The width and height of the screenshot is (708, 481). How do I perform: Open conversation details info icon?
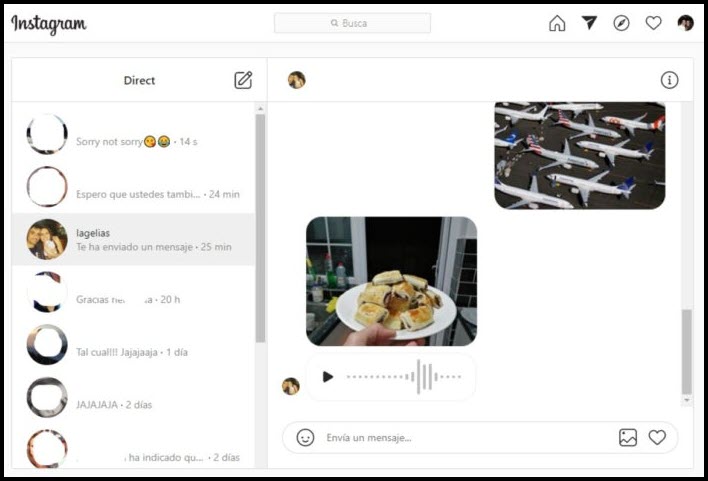(670, 80)
